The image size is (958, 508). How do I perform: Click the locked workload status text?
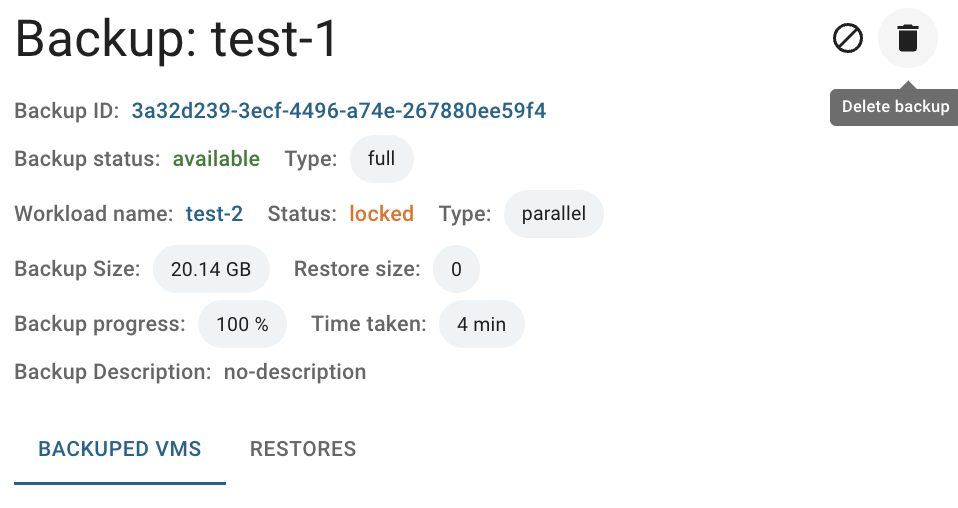[x=381, y=213]
